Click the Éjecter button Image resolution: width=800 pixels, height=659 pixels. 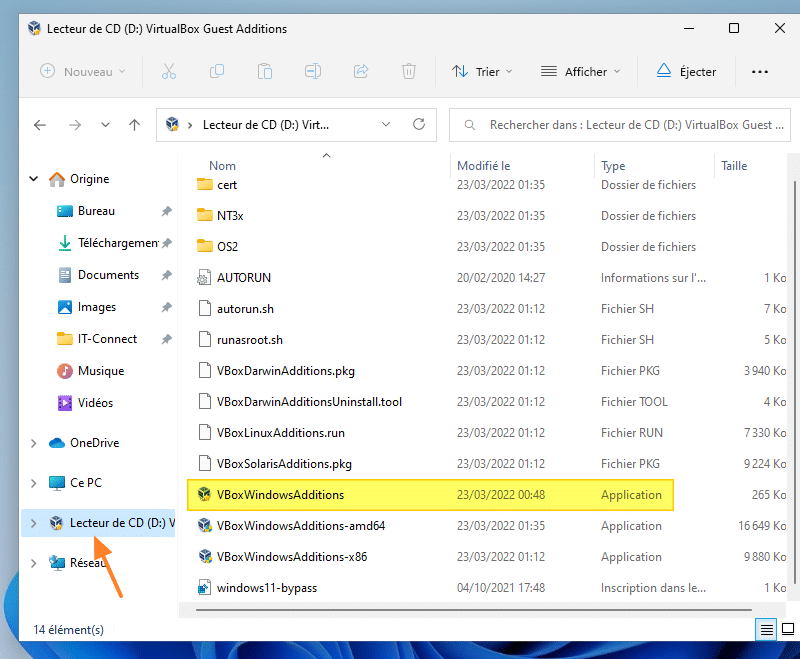[x=686, y=71]
